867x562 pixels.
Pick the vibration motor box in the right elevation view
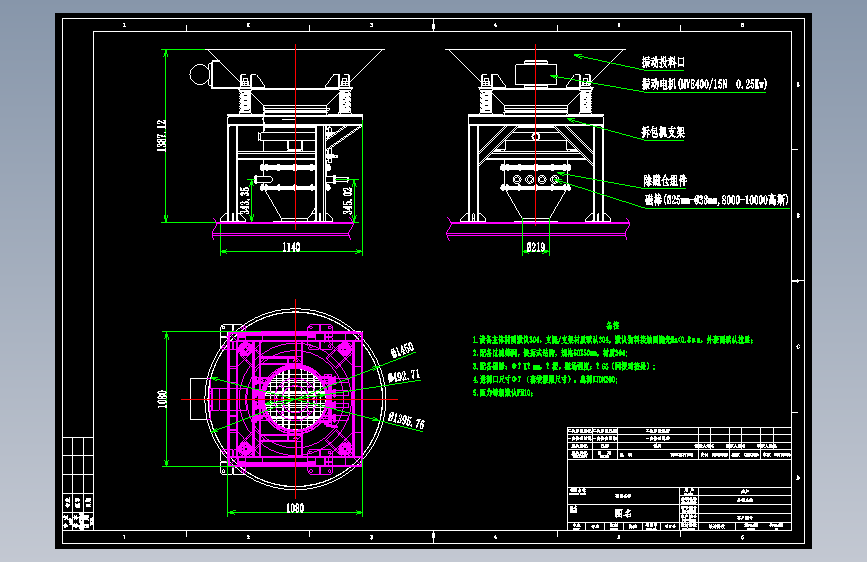tap(536, 74)
